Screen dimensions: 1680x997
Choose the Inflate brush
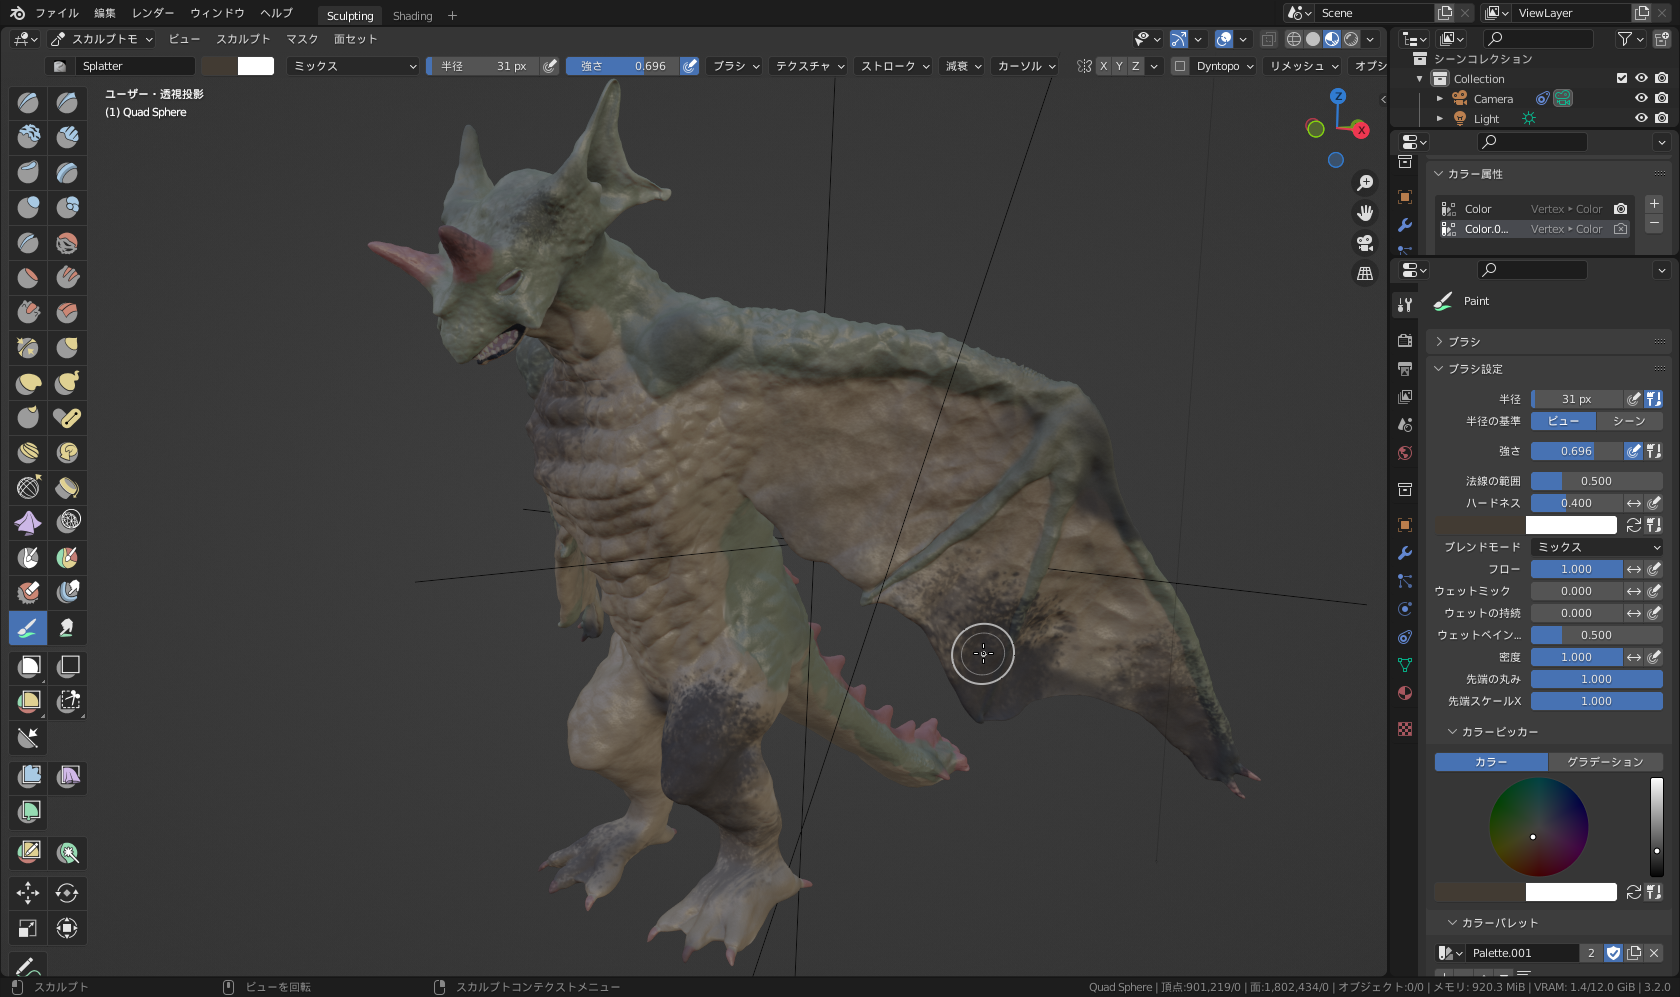tap(28, 208)
